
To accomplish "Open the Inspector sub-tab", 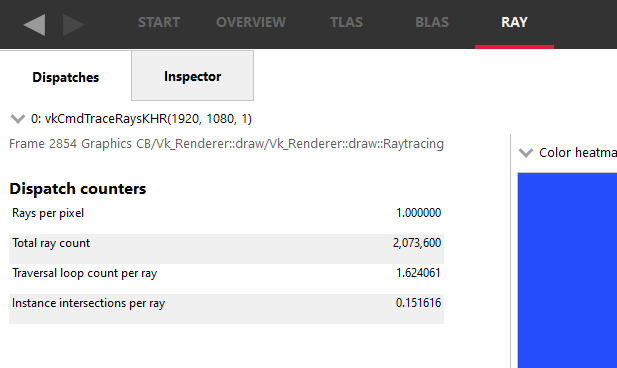I will coord(192,76).
